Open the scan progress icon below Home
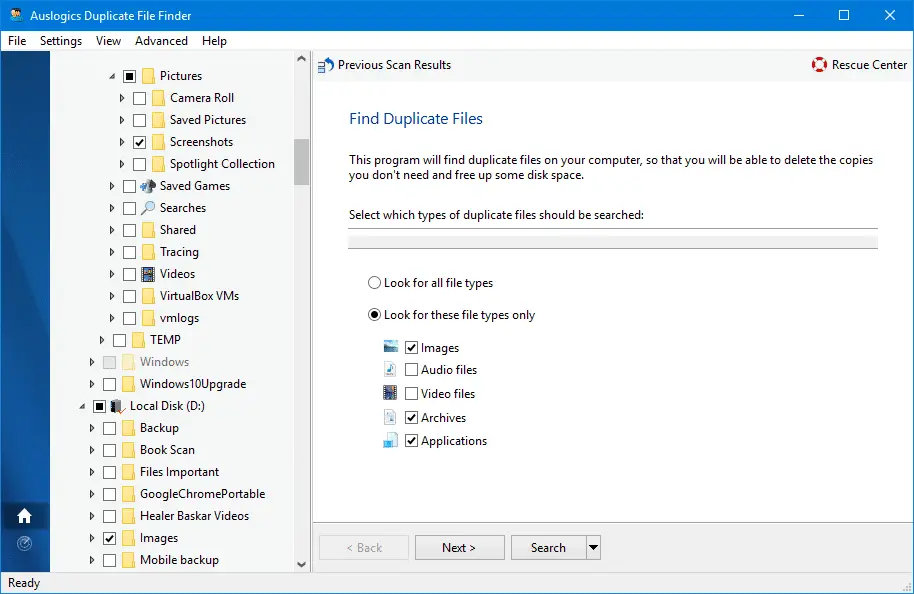The image size is (914, 594). tap(24, 543)
